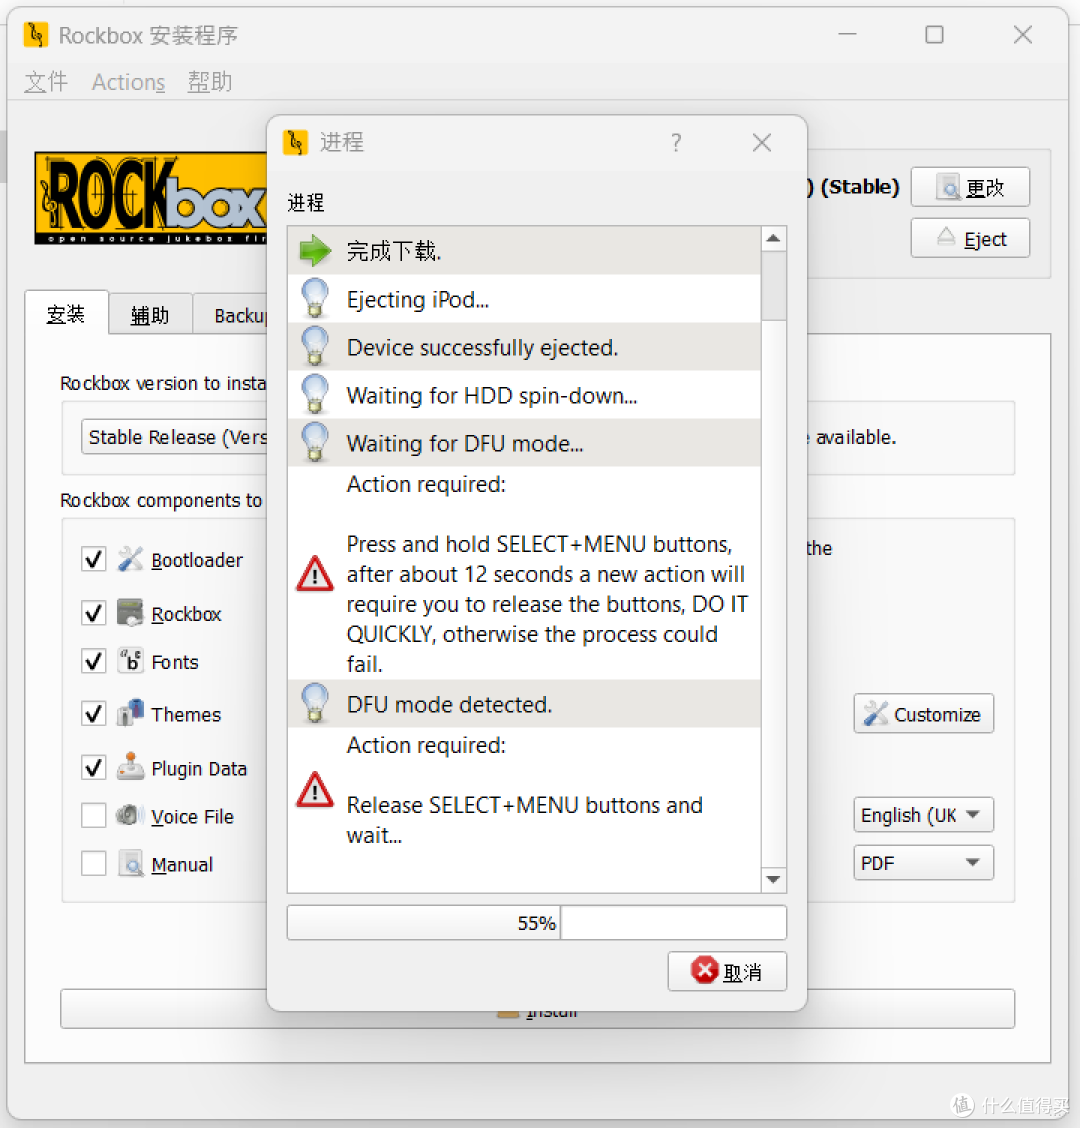
Task: Click the Themes component icon
Action: click(130, 714)
